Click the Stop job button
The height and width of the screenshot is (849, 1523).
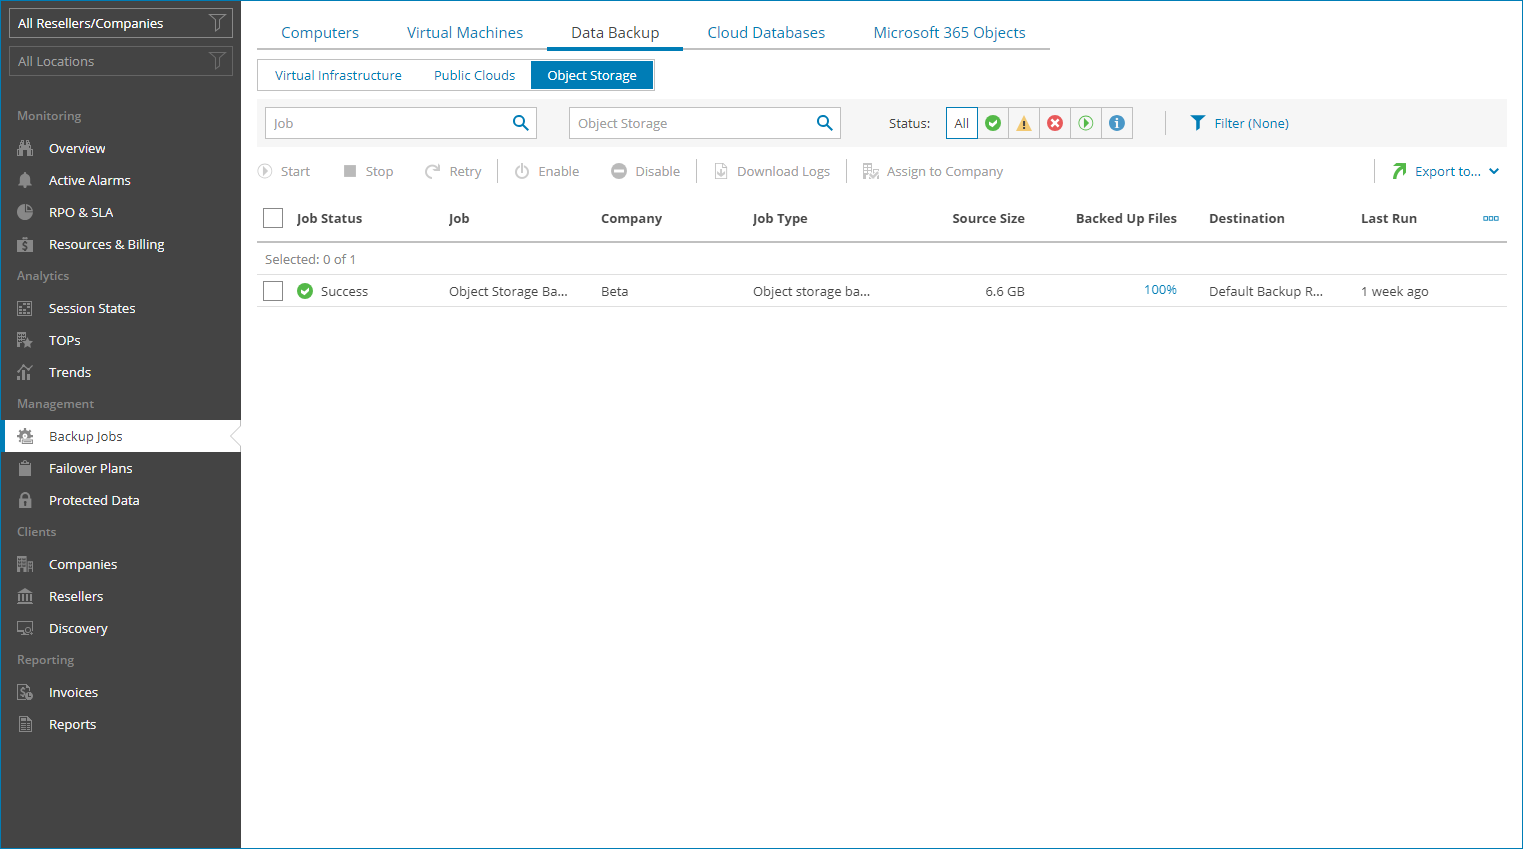click(368, 171)
